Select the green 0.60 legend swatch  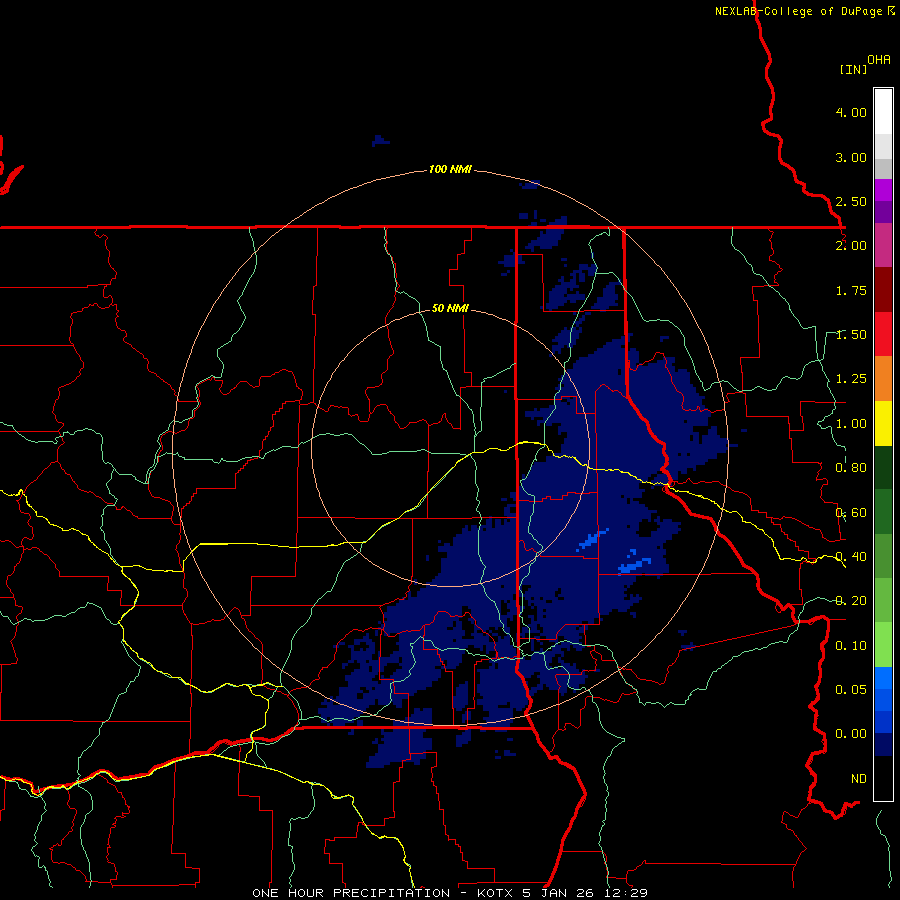(883, 512)
